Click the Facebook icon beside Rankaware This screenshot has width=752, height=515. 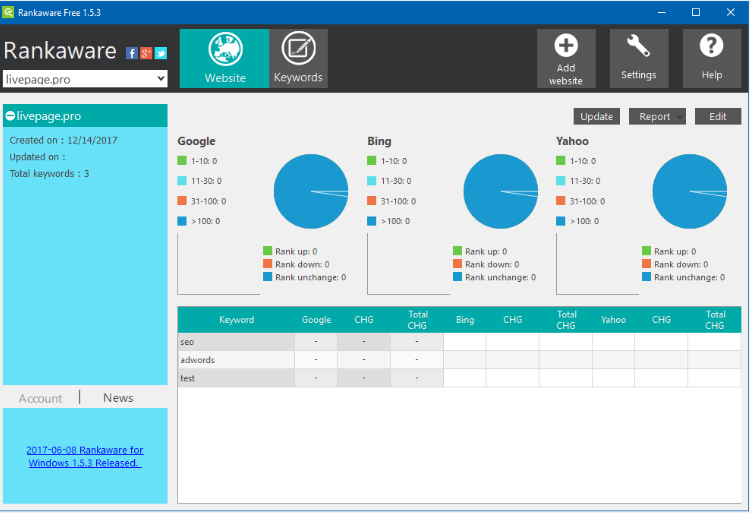pyautogui.click(x=132, y=53)
